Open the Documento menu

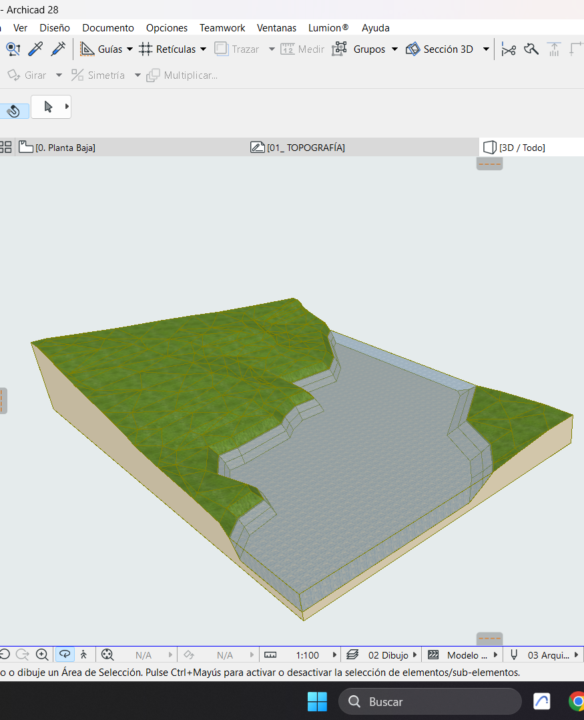(x=108, y=28)
